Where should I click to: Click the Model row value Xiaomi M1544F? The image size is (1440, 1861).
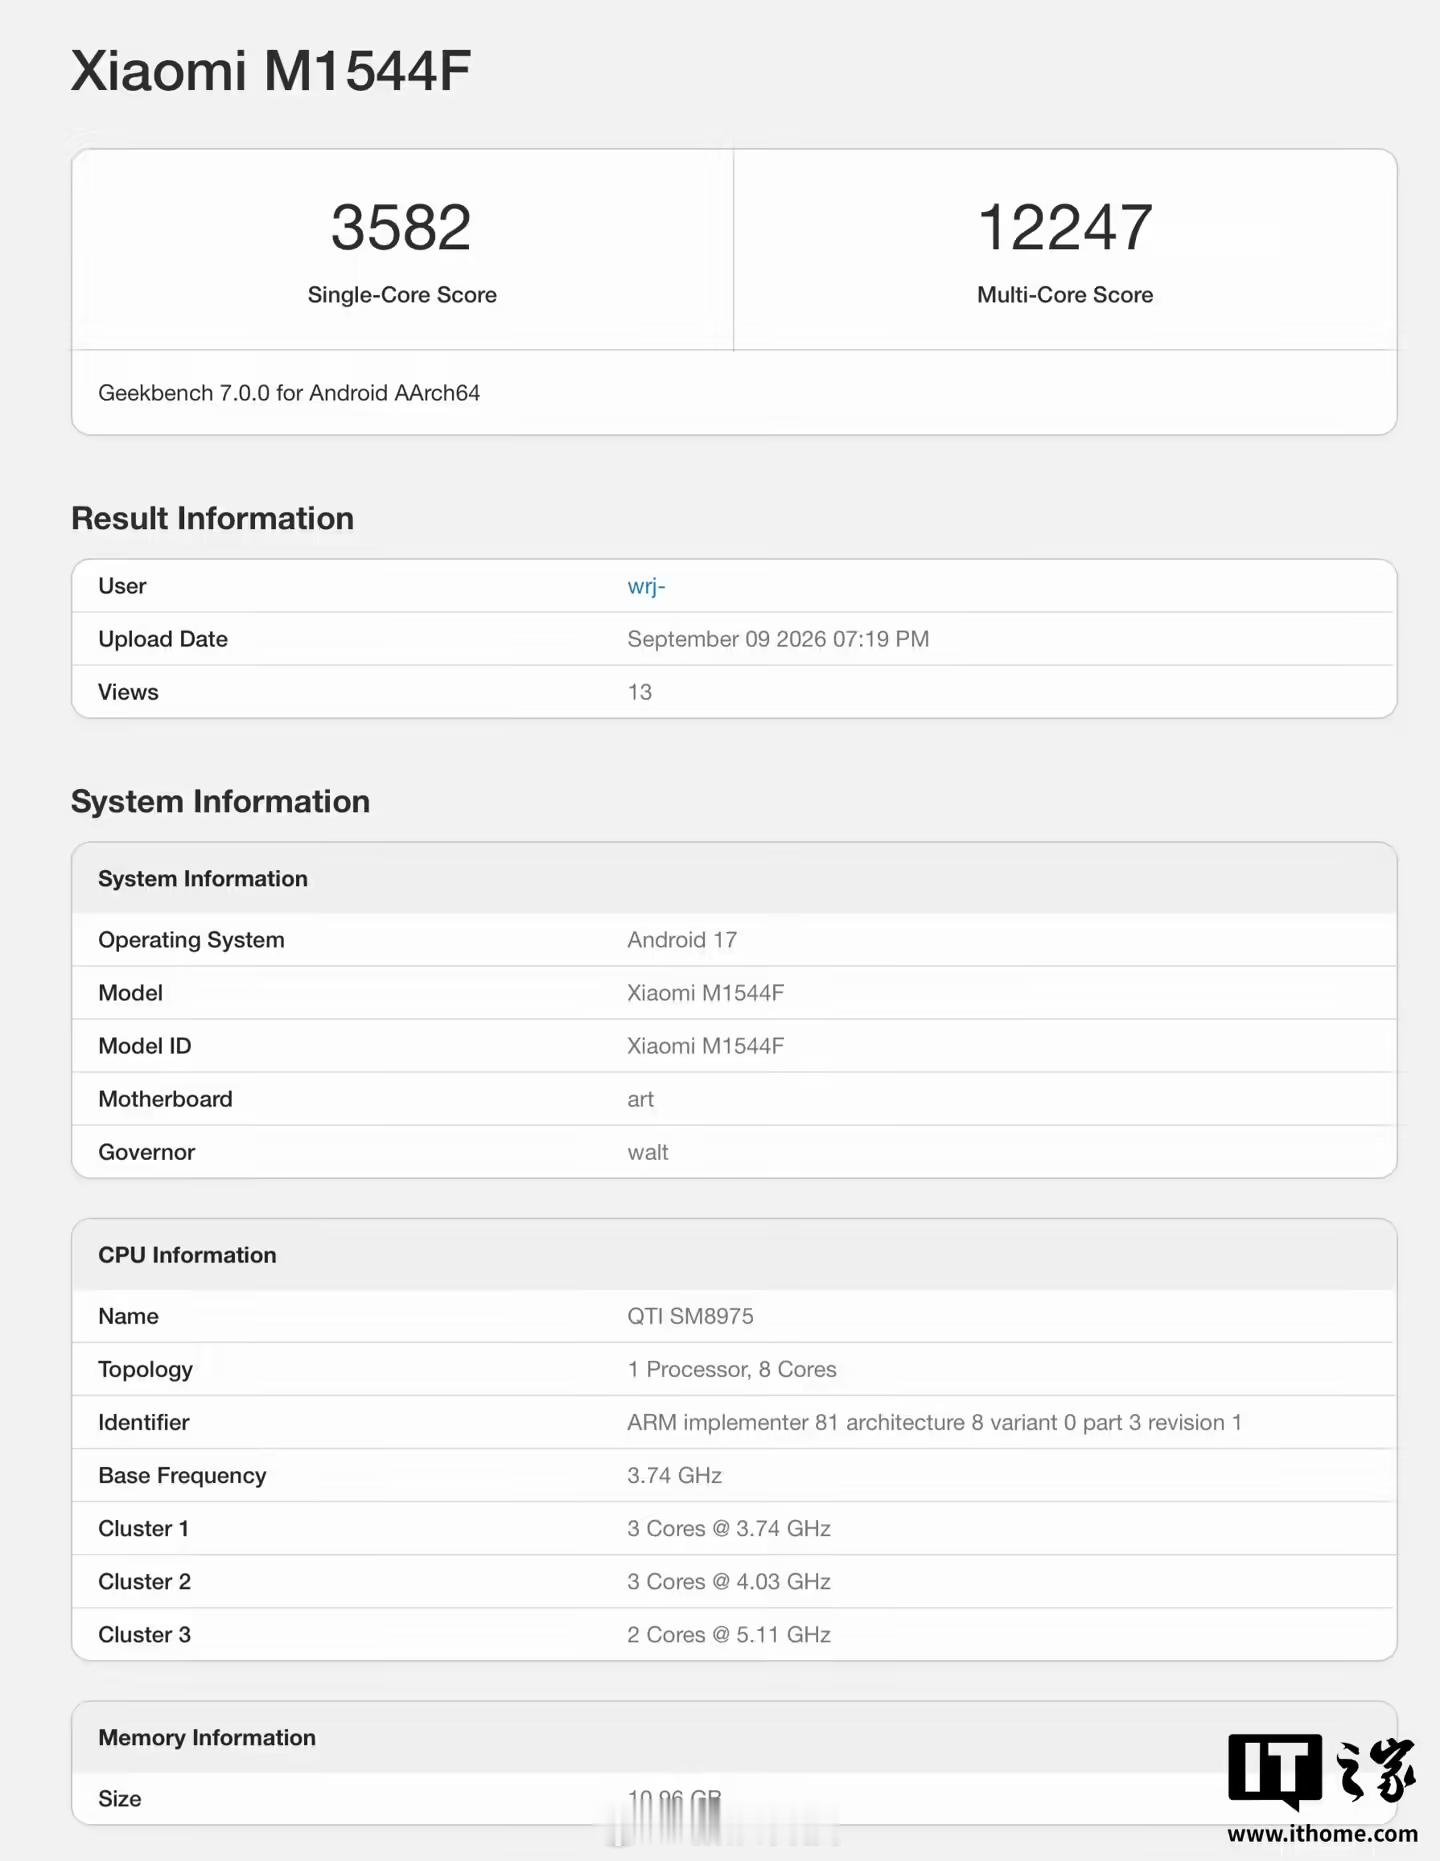point(706,993)
